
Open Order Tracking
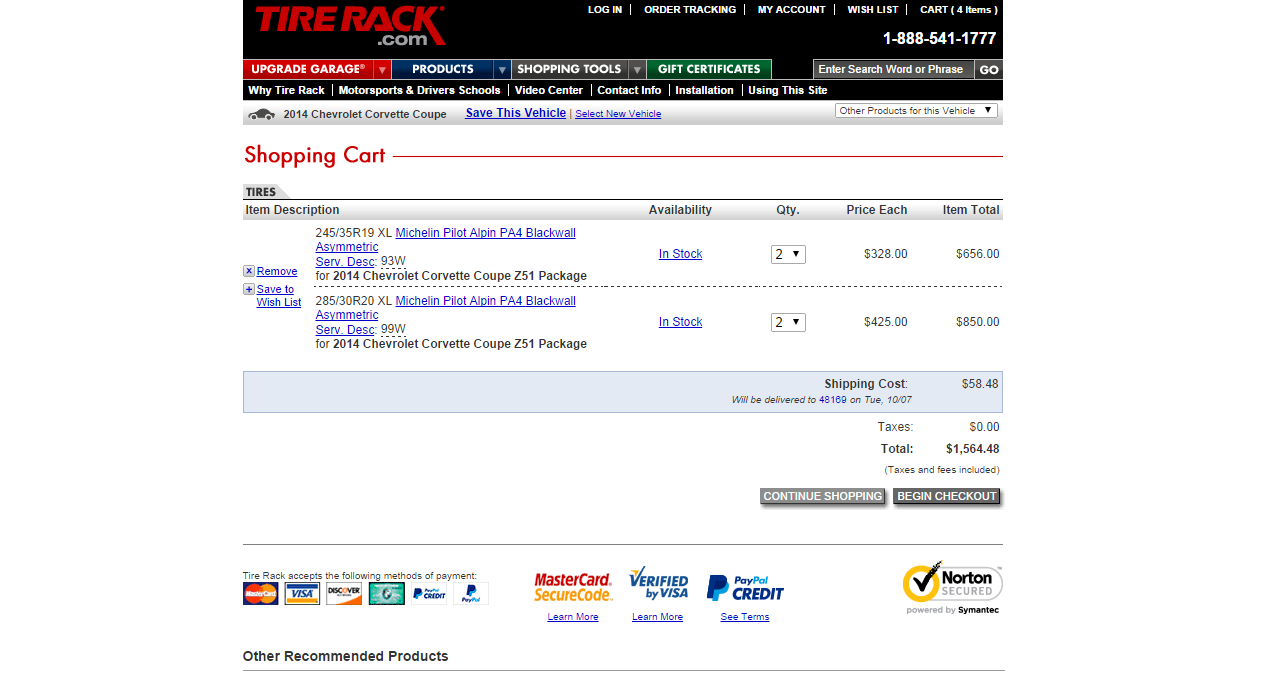pyautogui.click(x=690, y=10)
